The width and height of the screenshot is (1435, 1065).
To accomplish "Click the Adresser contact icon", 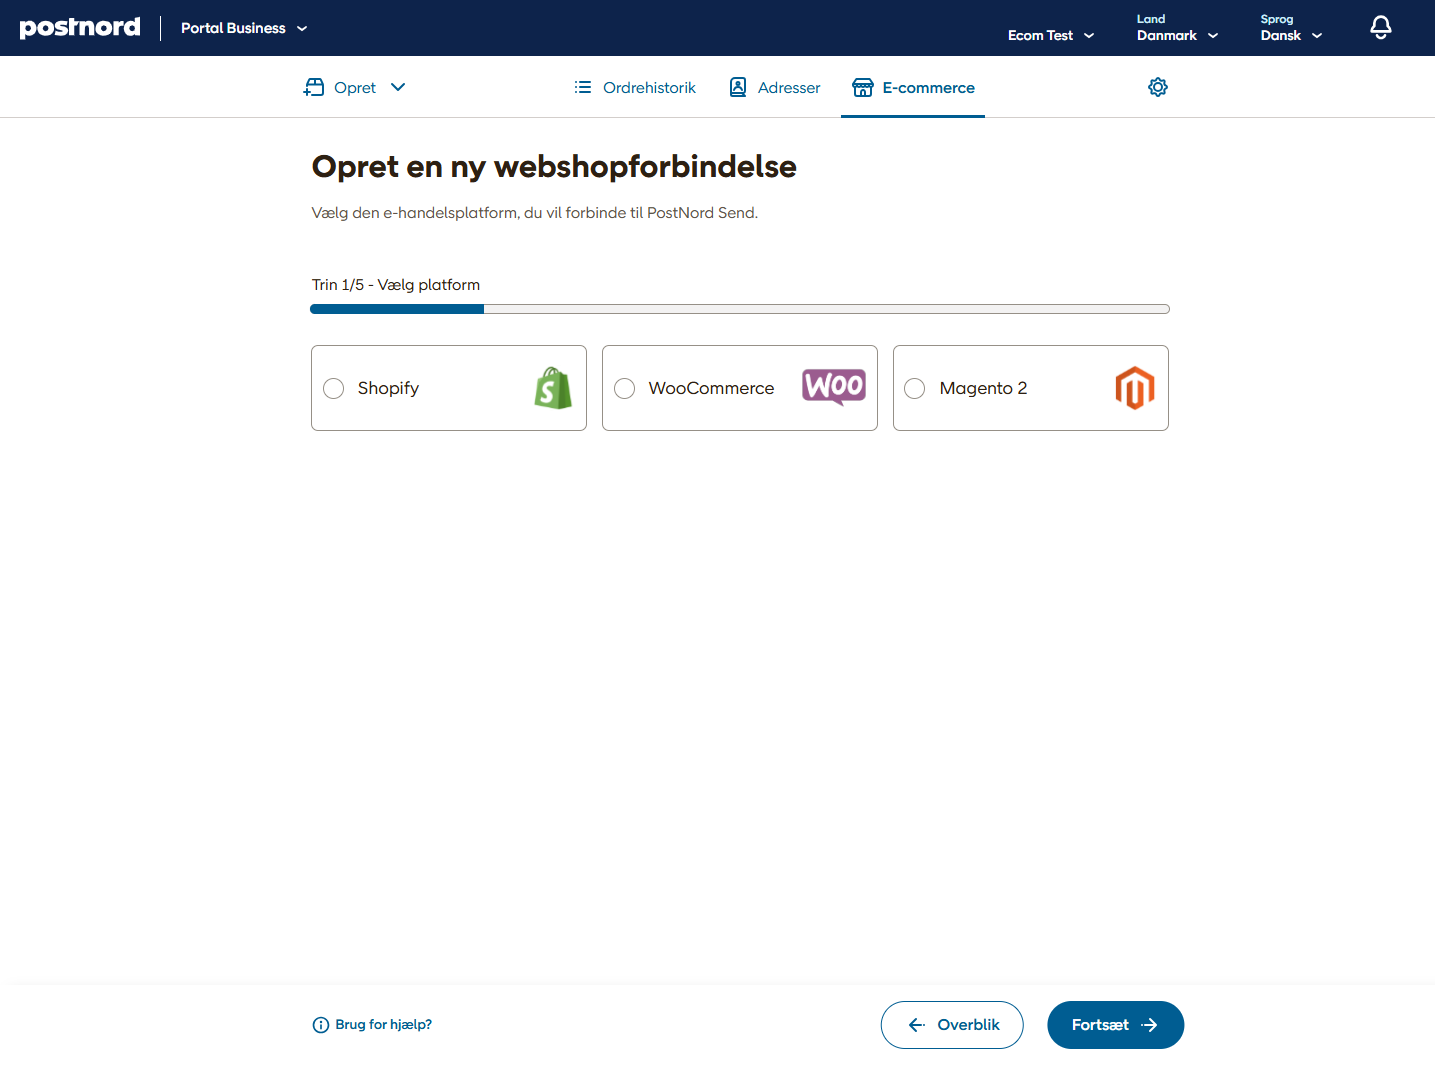I will [x=738, y=87].
